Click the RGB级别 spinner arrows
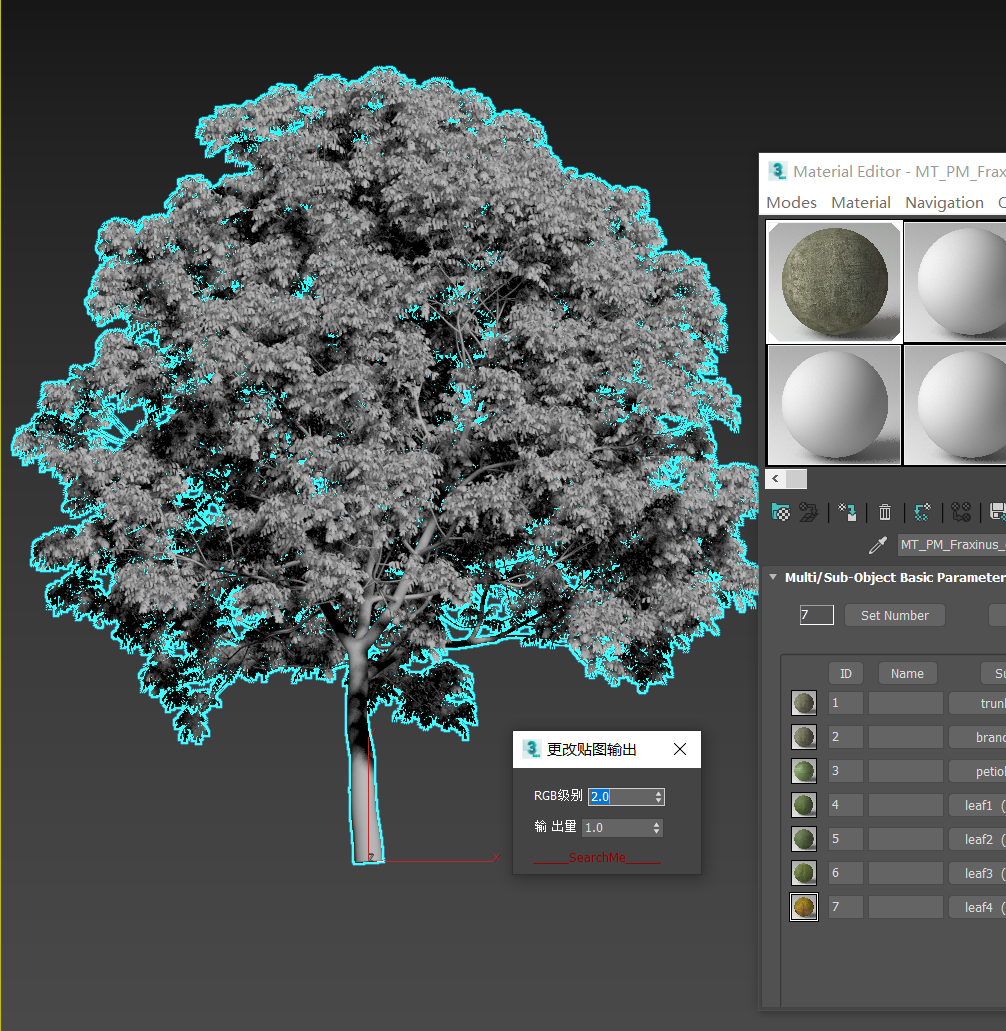The image size is (1006, 1031). tap(658, 797)
